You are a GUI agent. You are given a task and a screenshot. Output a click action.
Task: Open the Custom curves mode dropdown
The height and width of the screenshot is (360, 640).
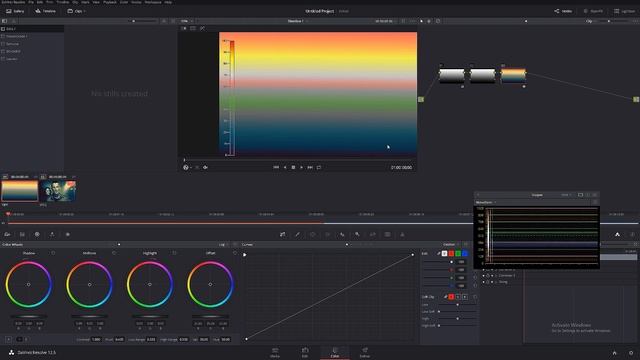point(451,244)
